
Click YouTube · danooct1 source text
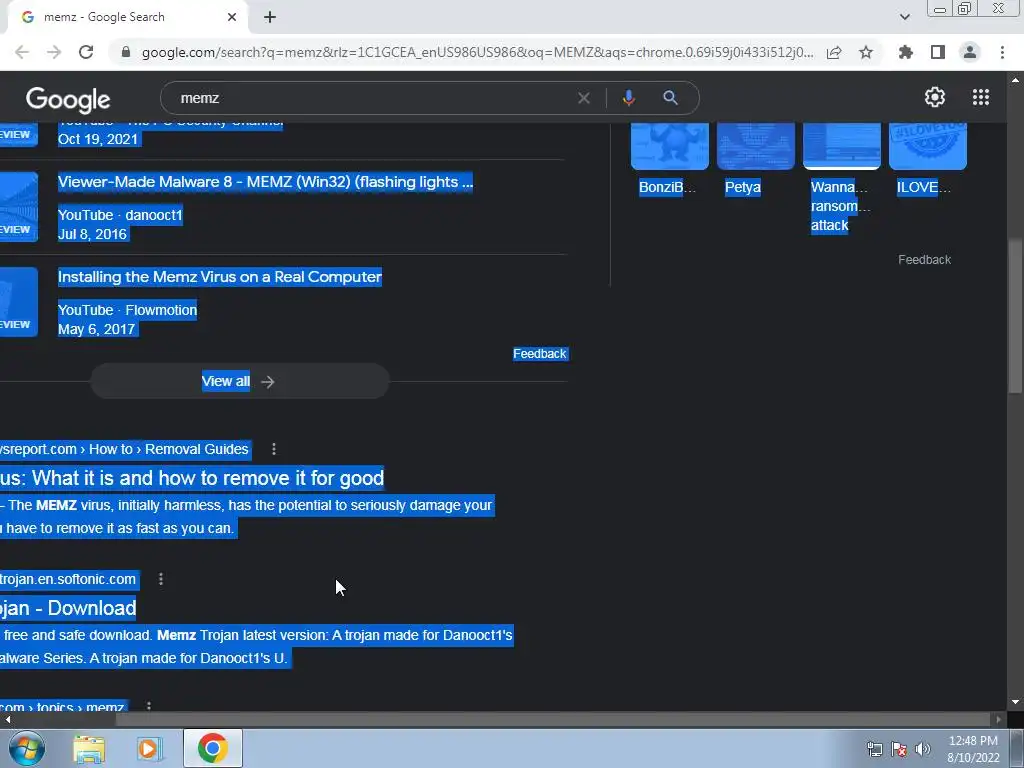[x=120, y=215]
